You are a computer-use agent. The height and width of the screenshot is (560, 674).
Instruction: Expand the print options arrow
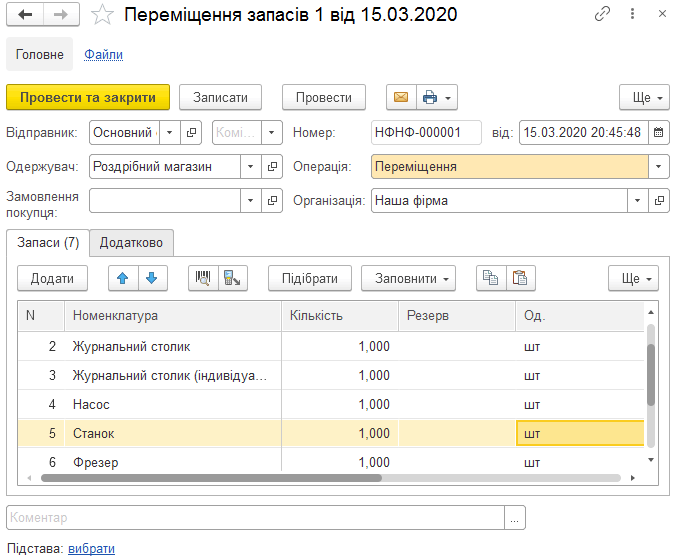coord(448,98)
